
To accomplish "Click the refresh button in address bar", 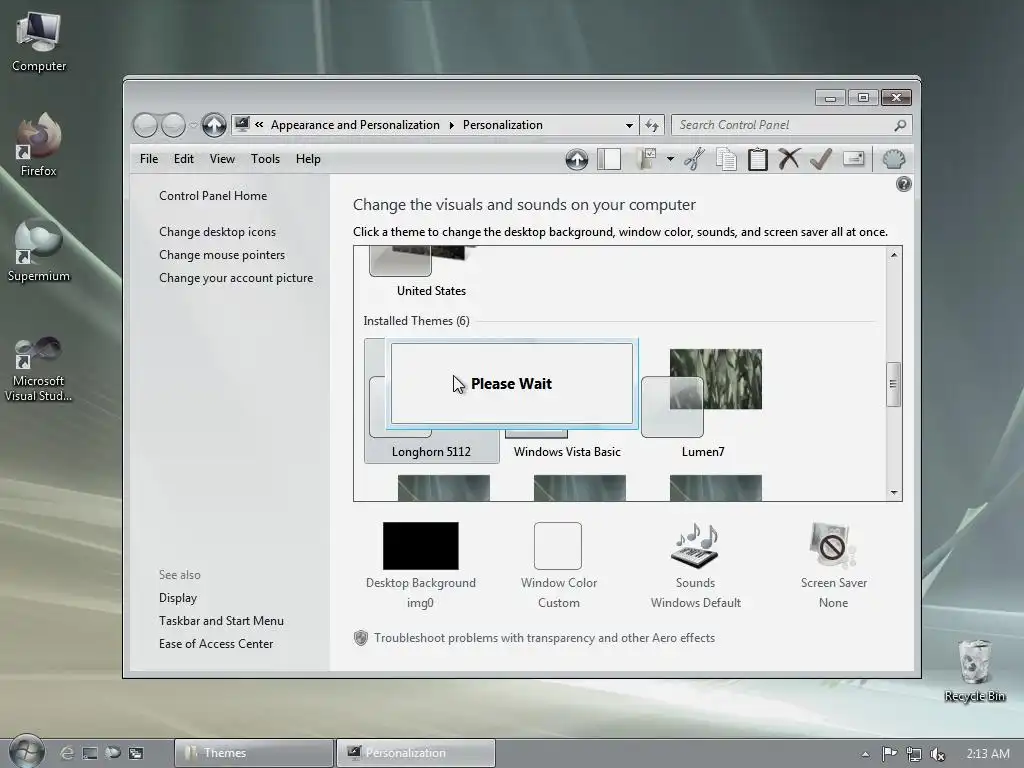I will (x=652, y=125).
